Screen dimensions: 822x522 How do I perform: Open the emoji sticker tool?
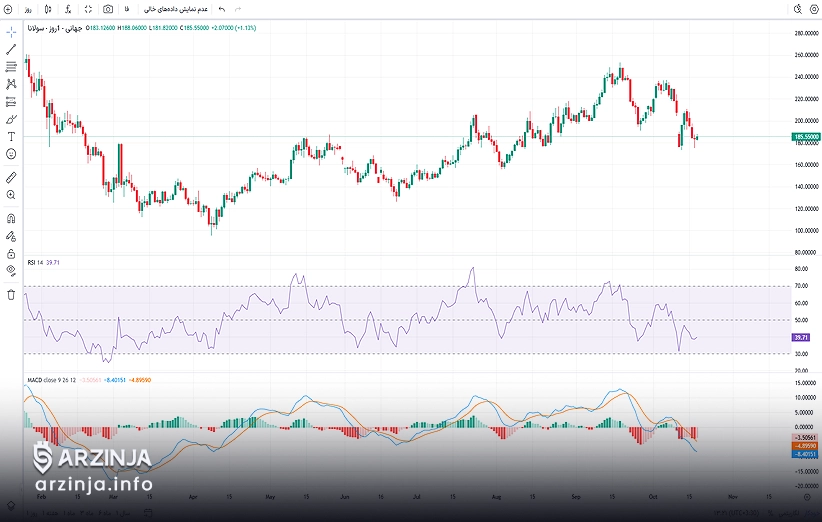(x=11, y=154)
